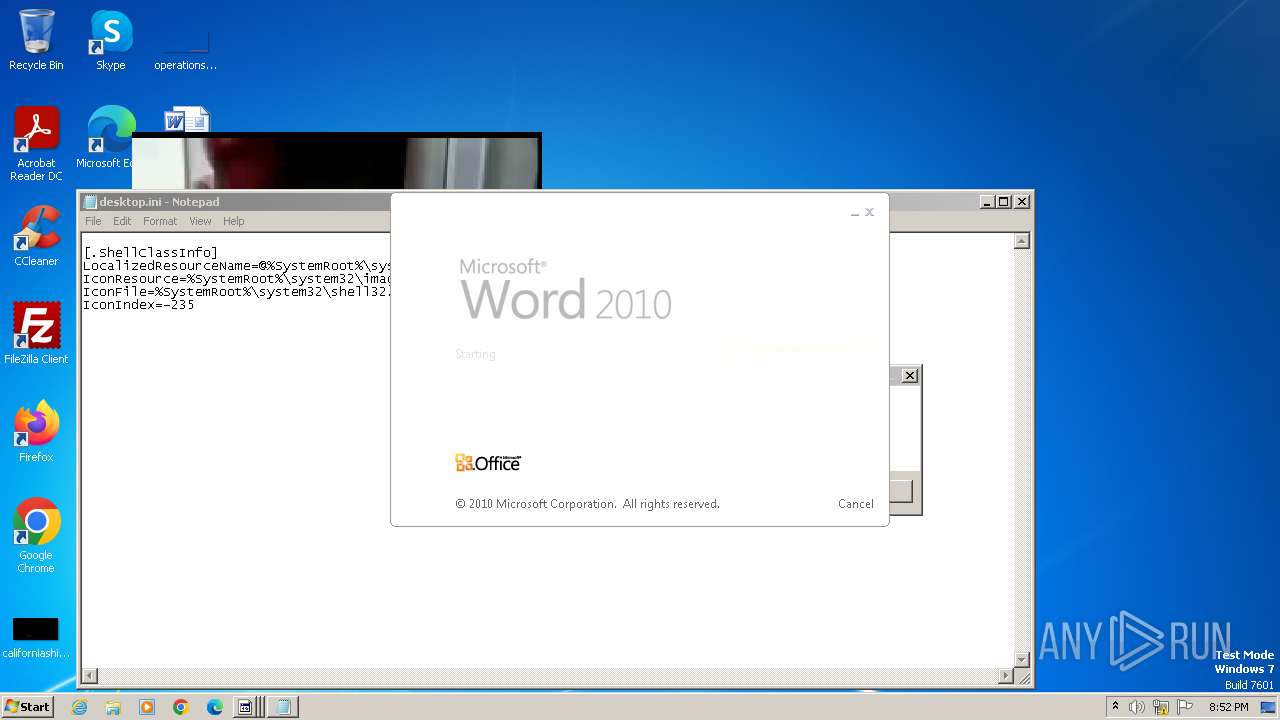Viewport: 1280px width, 720px height.
Task: Click the Start button
Action: tap(27, 707)
